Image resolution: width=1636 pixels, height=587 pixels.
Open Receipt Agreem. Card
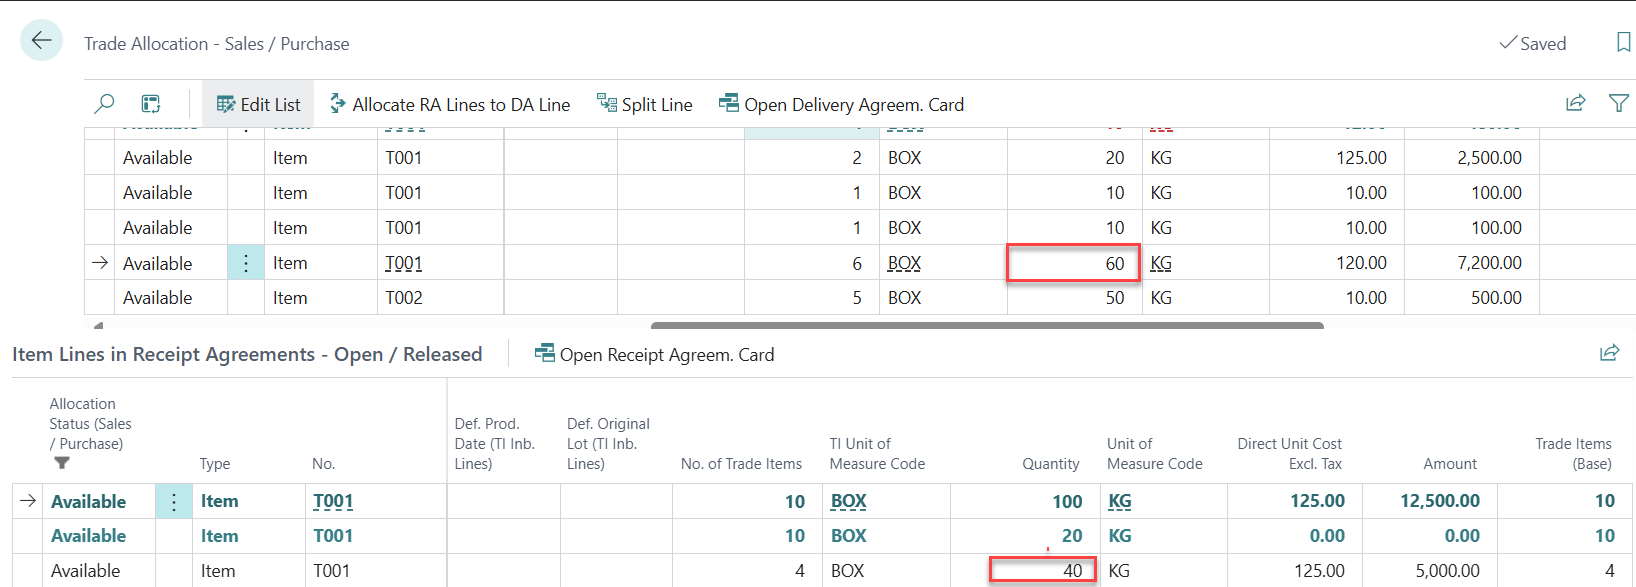pos(655,354)
